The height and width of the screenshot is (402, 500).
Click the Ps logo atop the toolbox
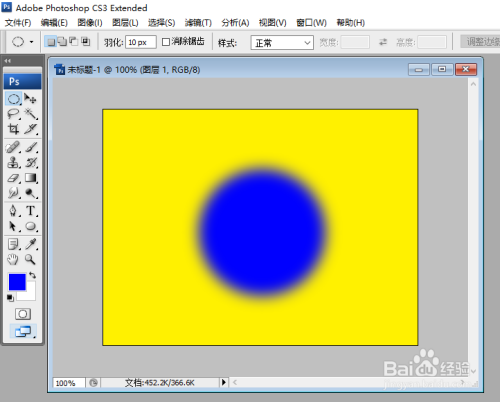(x=22, y=81)
